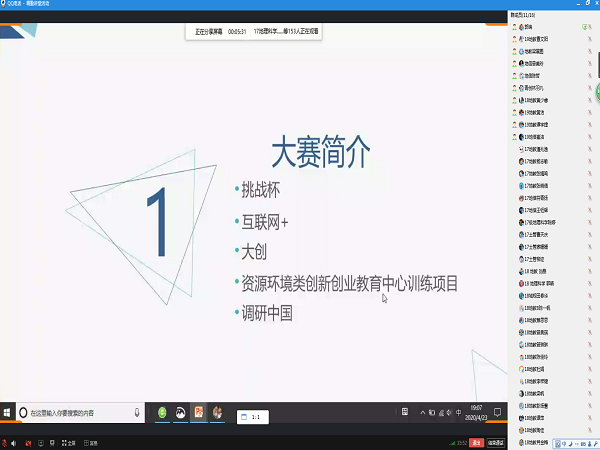600x450 pixels.
Task: Open the Windows notification center icon
Action: (497, 412)
